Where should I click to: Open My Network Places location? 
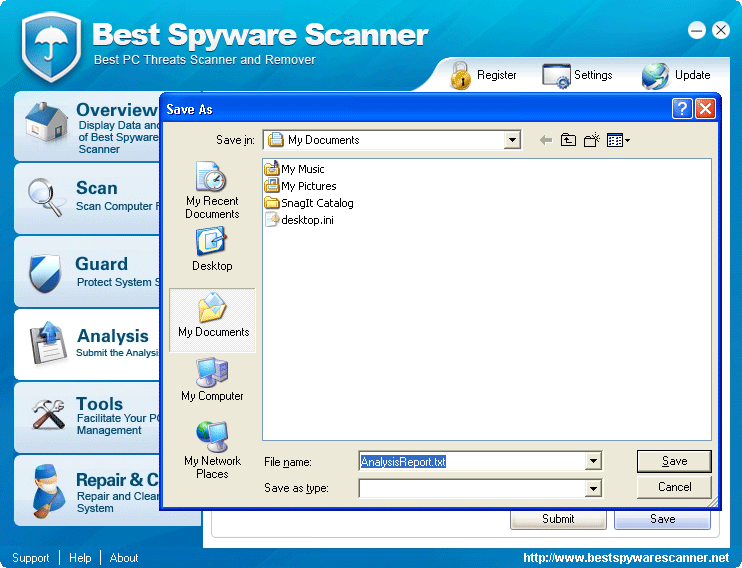pyautogui.click(x=212, y=450)
